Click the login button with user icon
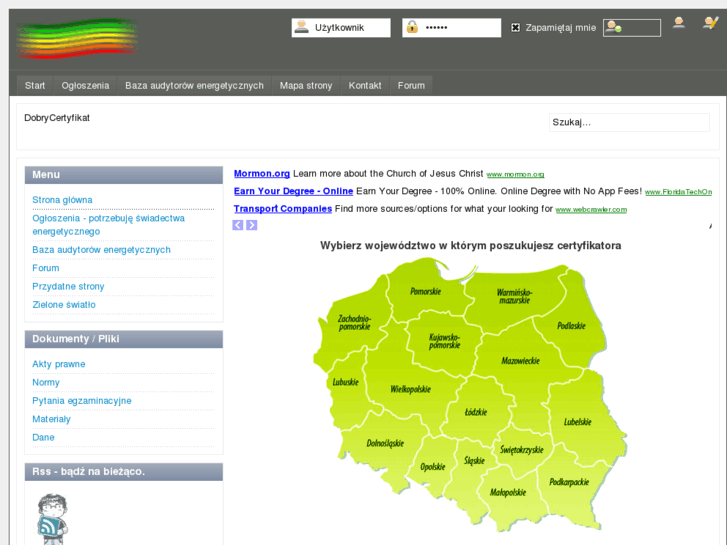This screenshot has width=727, height=545. (631, 28)
